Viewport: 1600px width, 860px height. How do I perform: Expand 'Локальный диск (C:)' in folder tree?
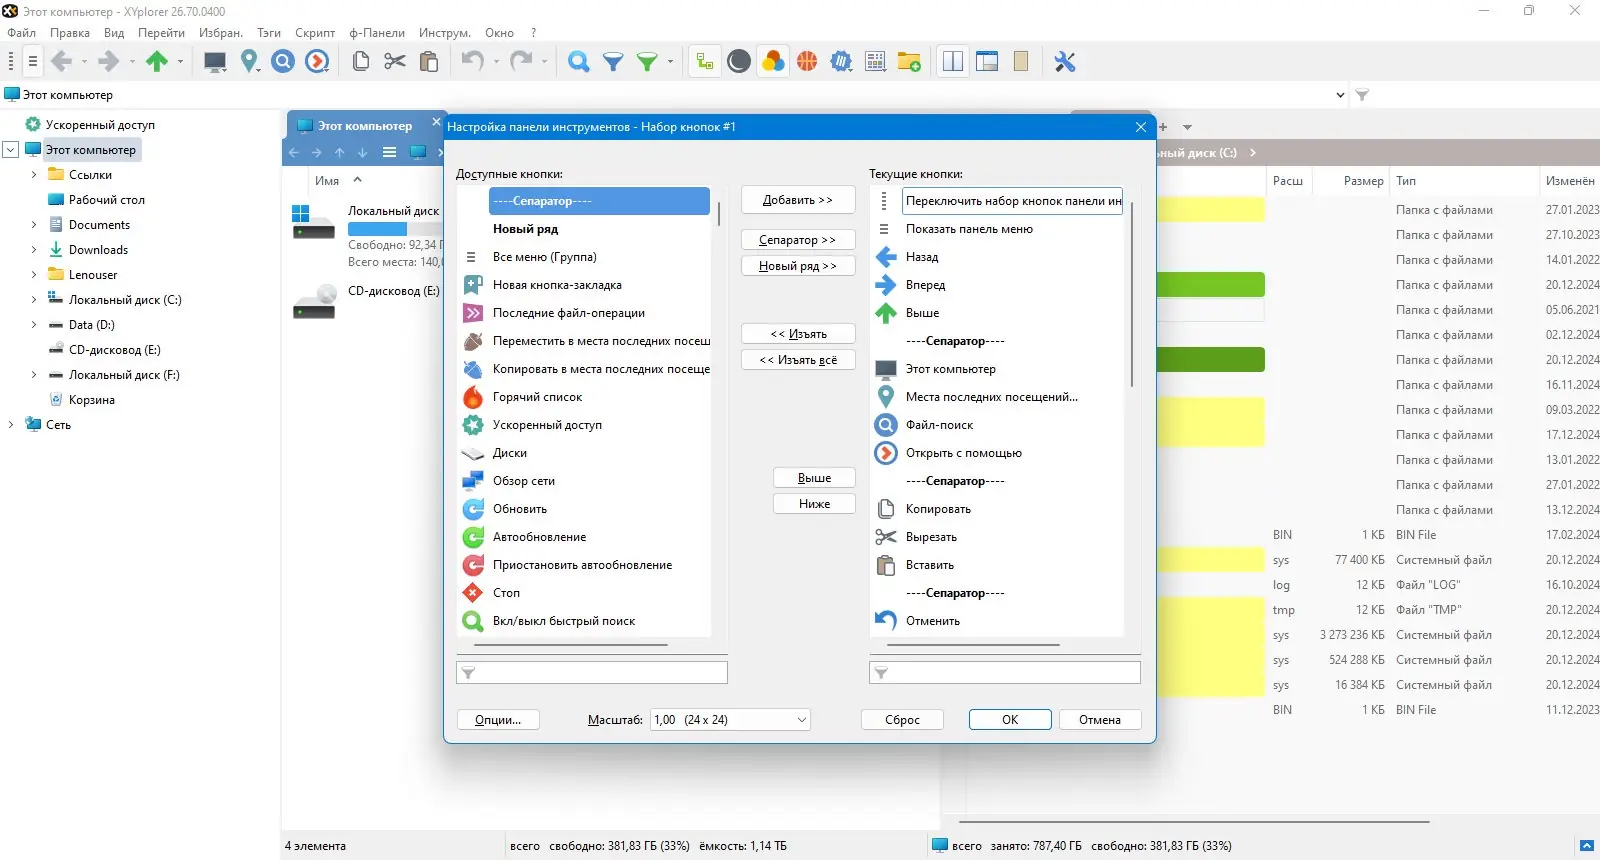[x=34, y=300]
